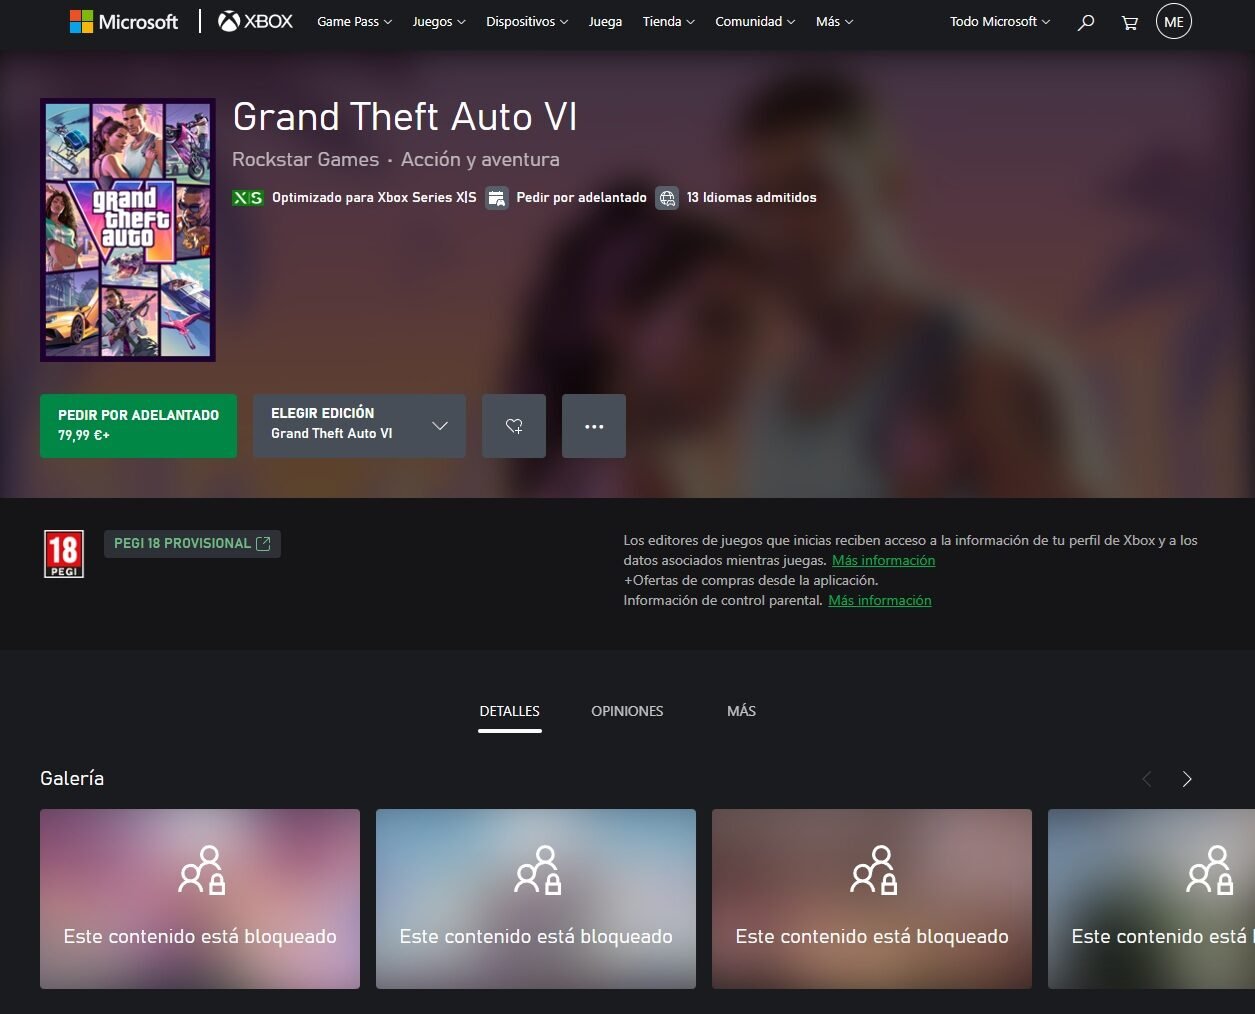Open the ME account avatar
1255x1014 pixels.
(x=1174, y=21)
